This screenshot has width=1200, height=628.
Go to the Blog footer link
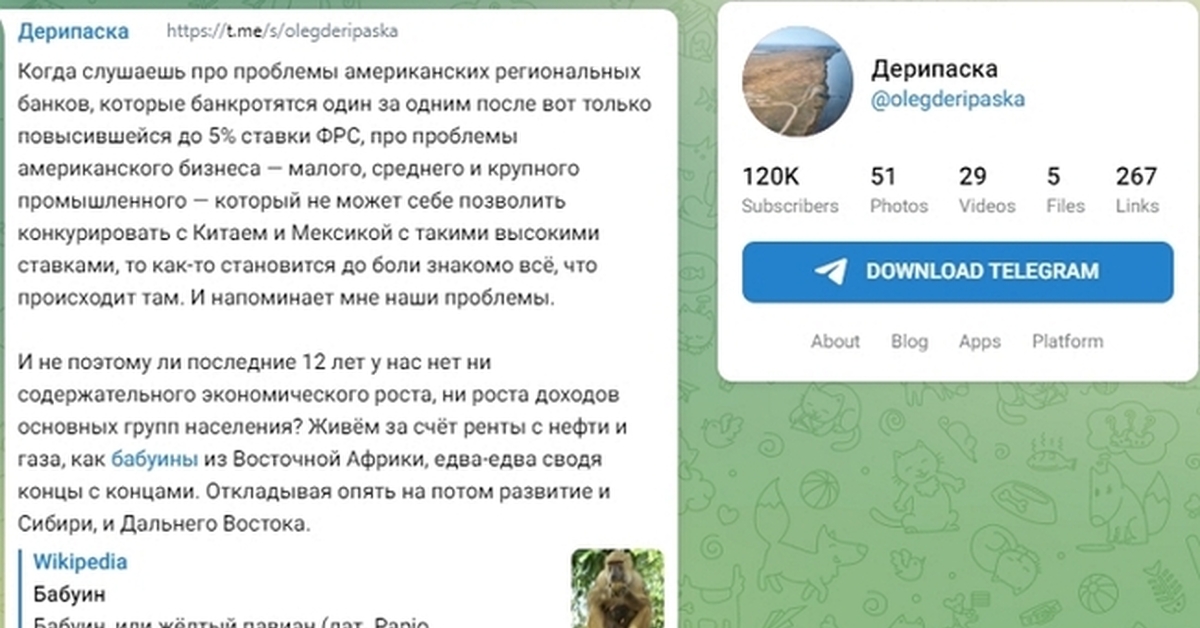pyautogui.click(x=909, y=341)
